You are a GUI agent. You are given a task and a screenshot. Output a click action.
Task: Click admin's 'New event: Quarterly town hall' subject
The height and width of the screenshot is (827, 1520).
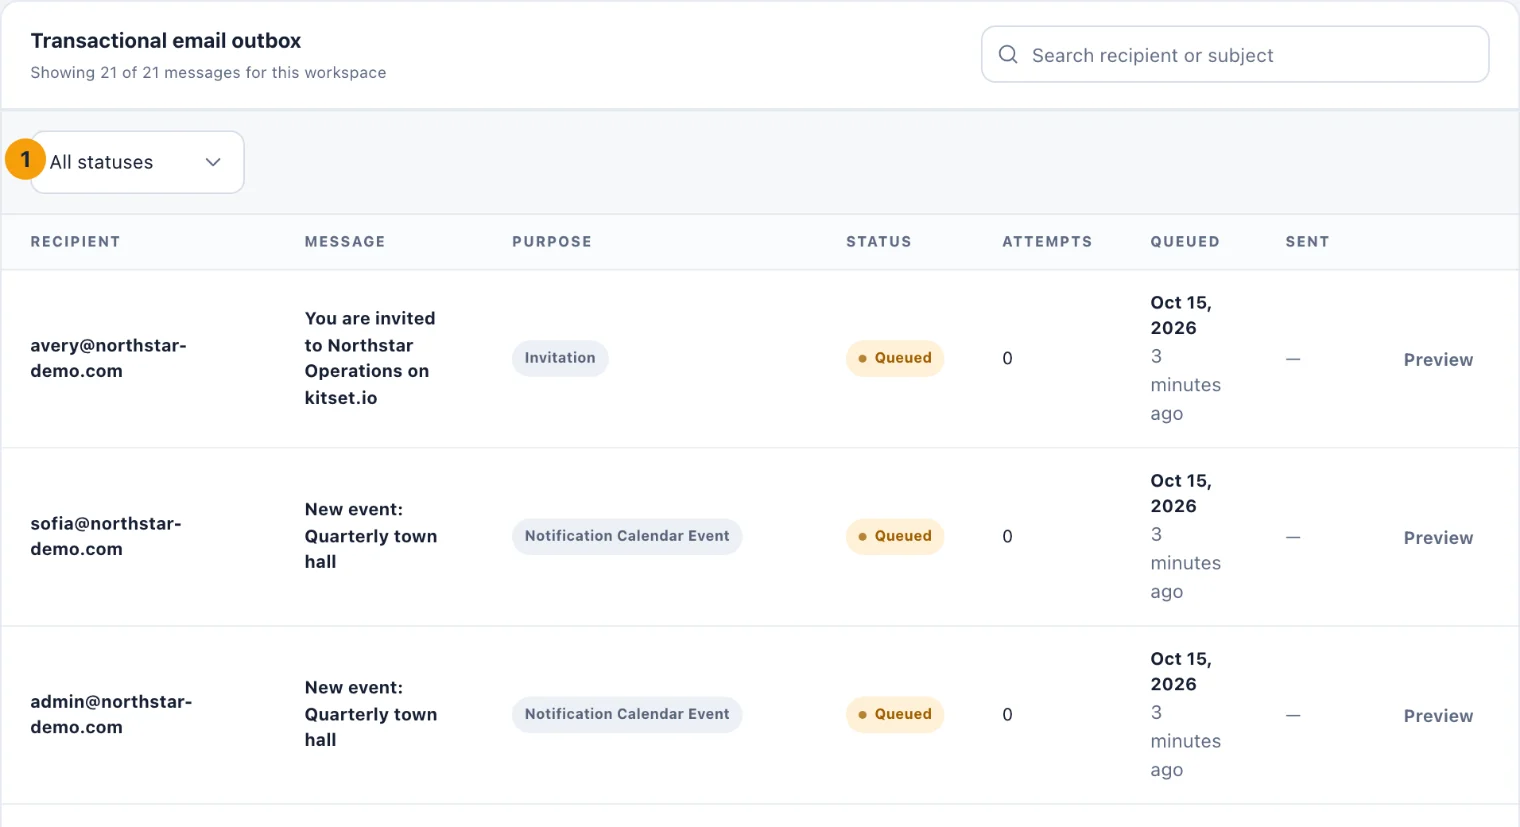click(x=371, y=714)
